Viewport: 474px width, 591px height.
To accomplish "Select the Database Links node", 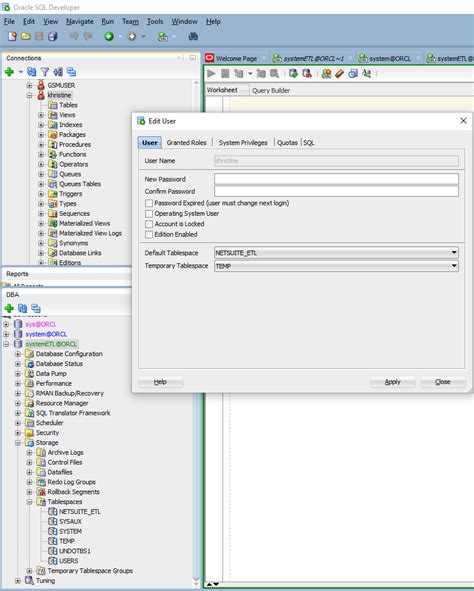I will click(x=80, y=253).
